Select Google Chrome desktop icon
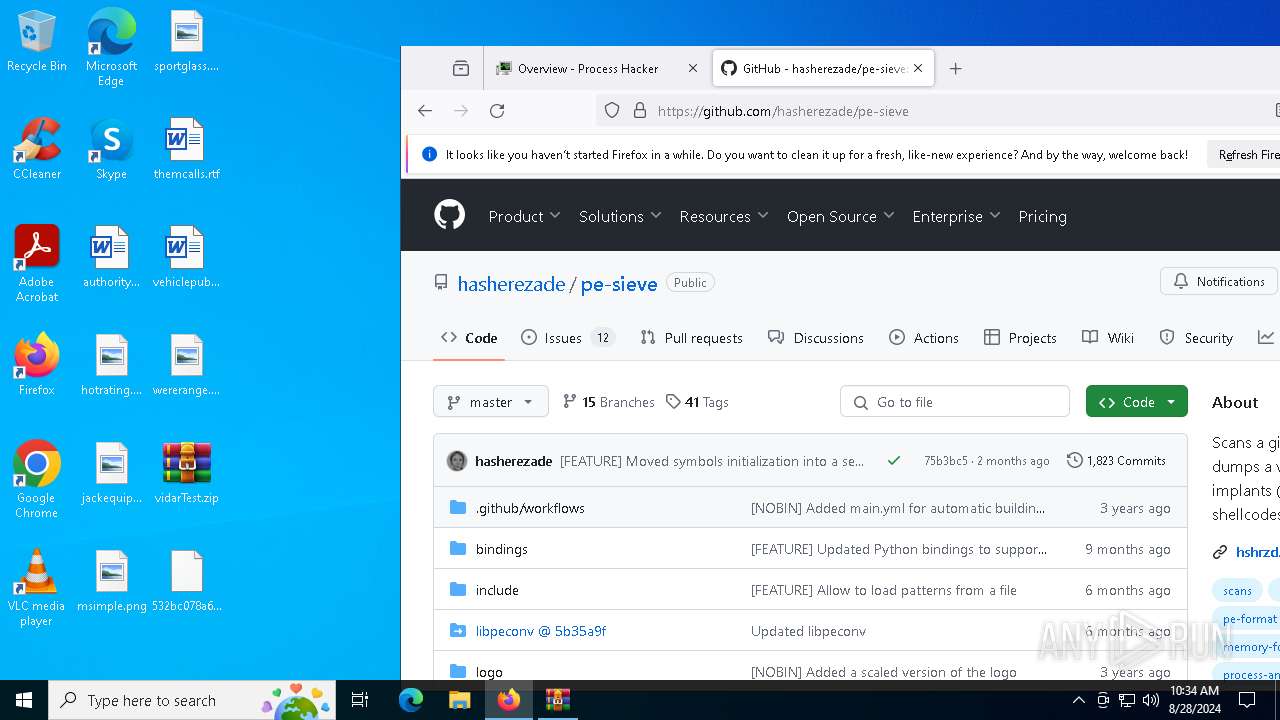This screenshot has width=1280, height=720. (37, 480)
